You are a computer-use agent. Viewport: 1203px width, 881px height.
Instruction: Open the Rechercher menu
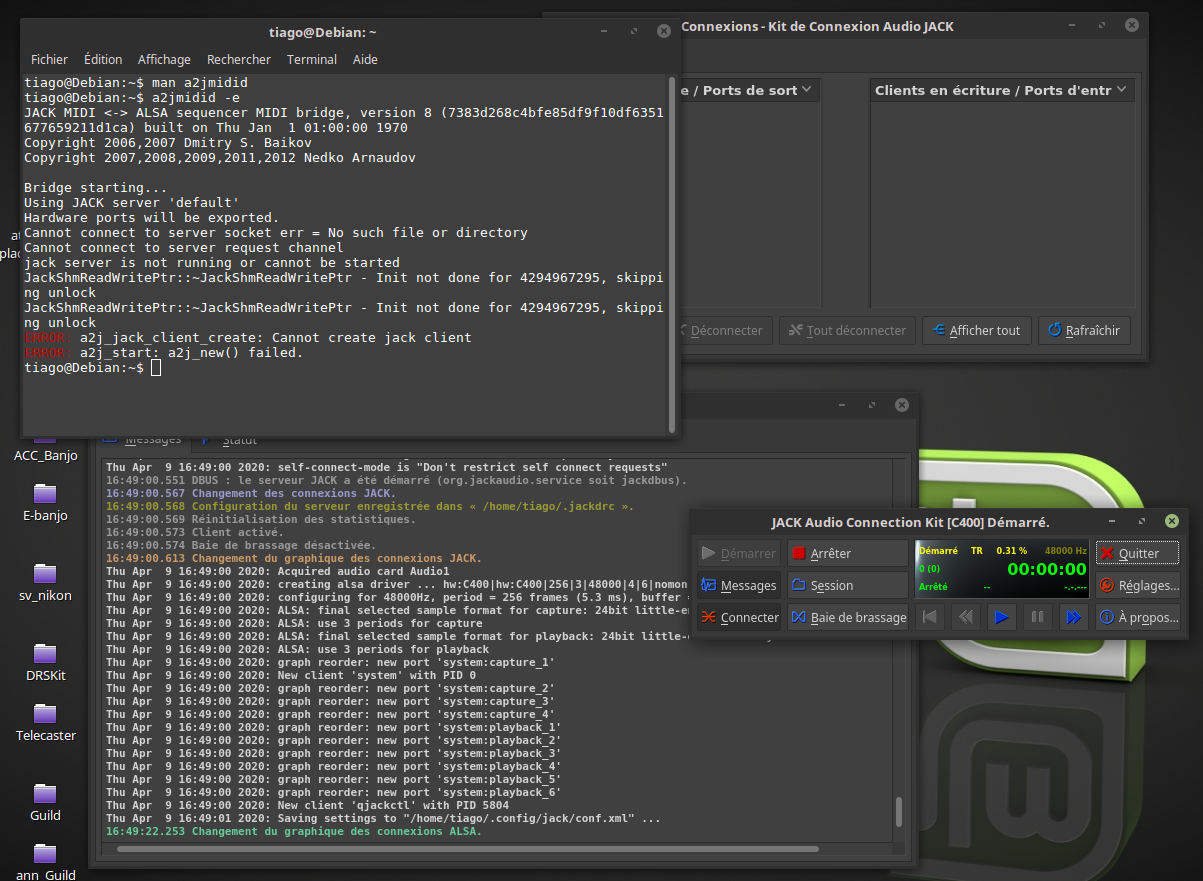[x=239, y=59]
